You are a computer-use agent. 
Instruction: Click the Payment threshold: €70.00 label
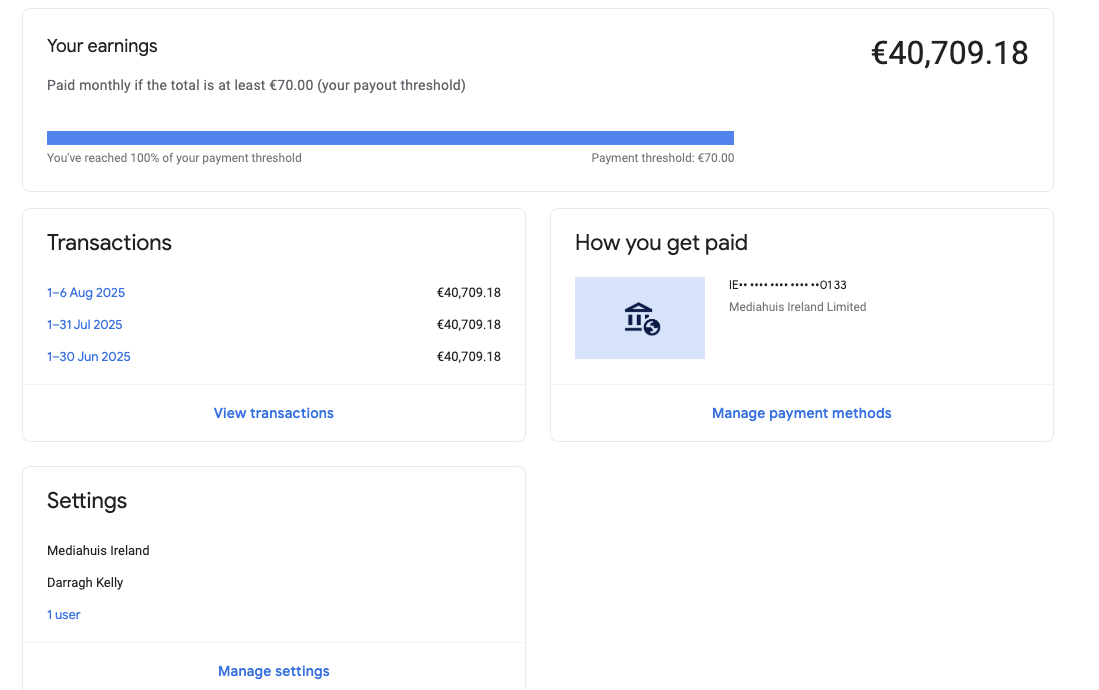click(662, 158)
